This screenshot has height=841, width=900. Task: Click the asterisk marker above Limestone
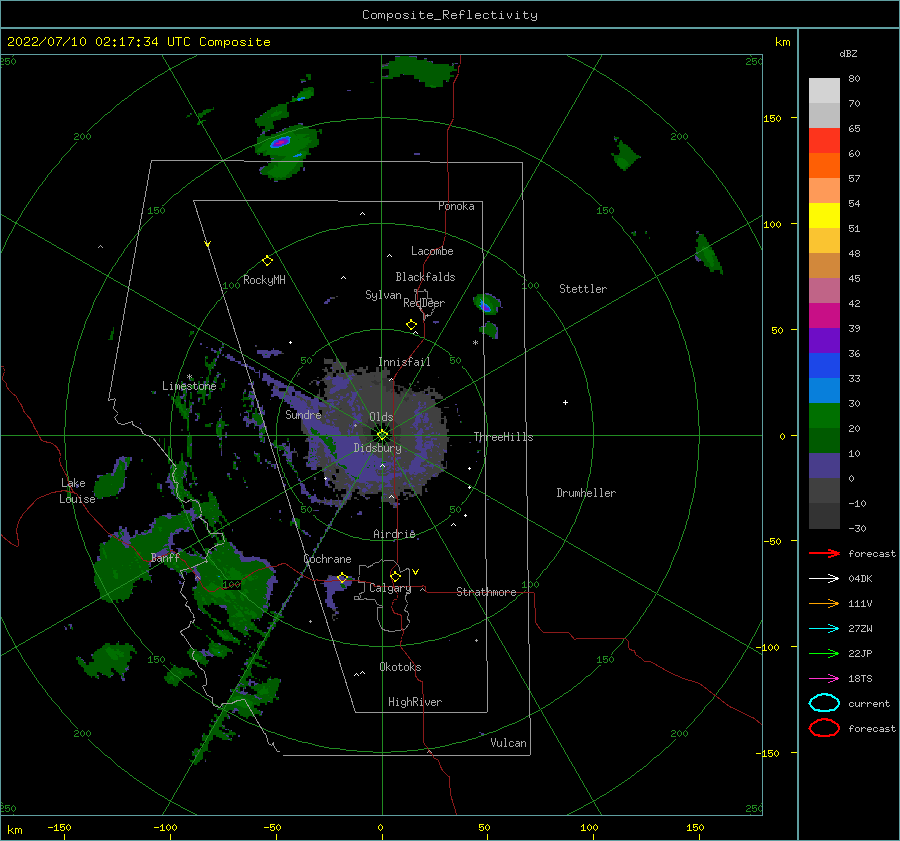click(189, 377)
